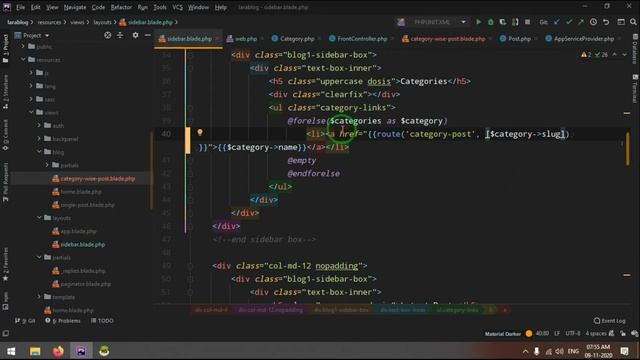
Task: Open Firefox from the taskbar
Action: [x=58, y=351]
